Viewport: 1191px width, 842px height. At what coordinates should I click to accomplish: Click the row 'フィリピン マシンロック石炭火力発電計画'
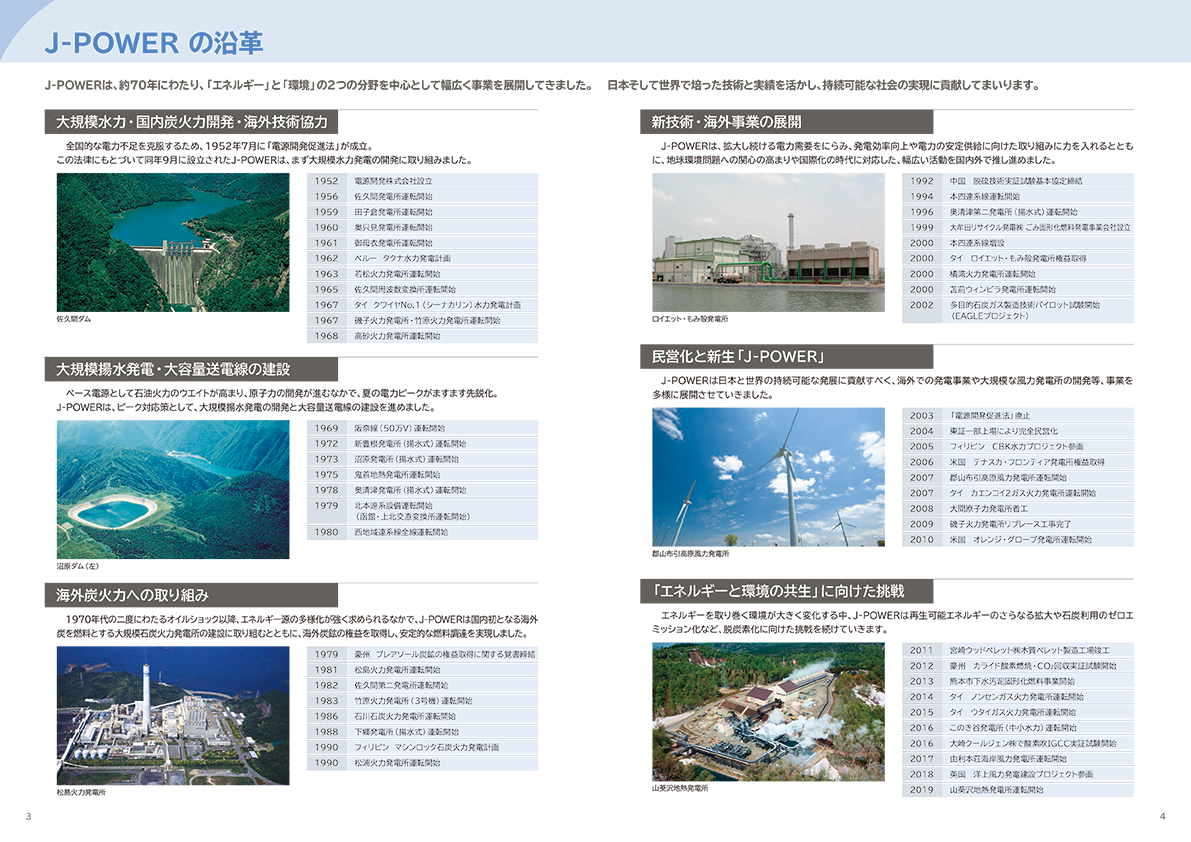point(422,748)
